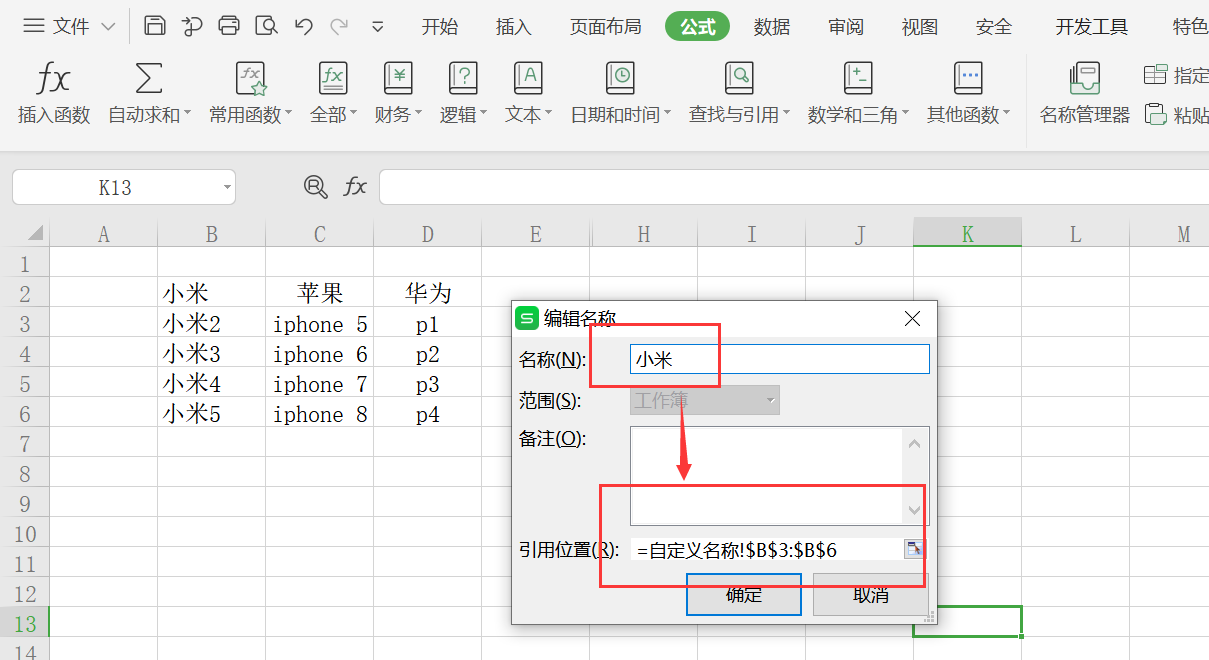Redo the last undone action
This screenshot has height=660, width=1209.
pos(339,26)
